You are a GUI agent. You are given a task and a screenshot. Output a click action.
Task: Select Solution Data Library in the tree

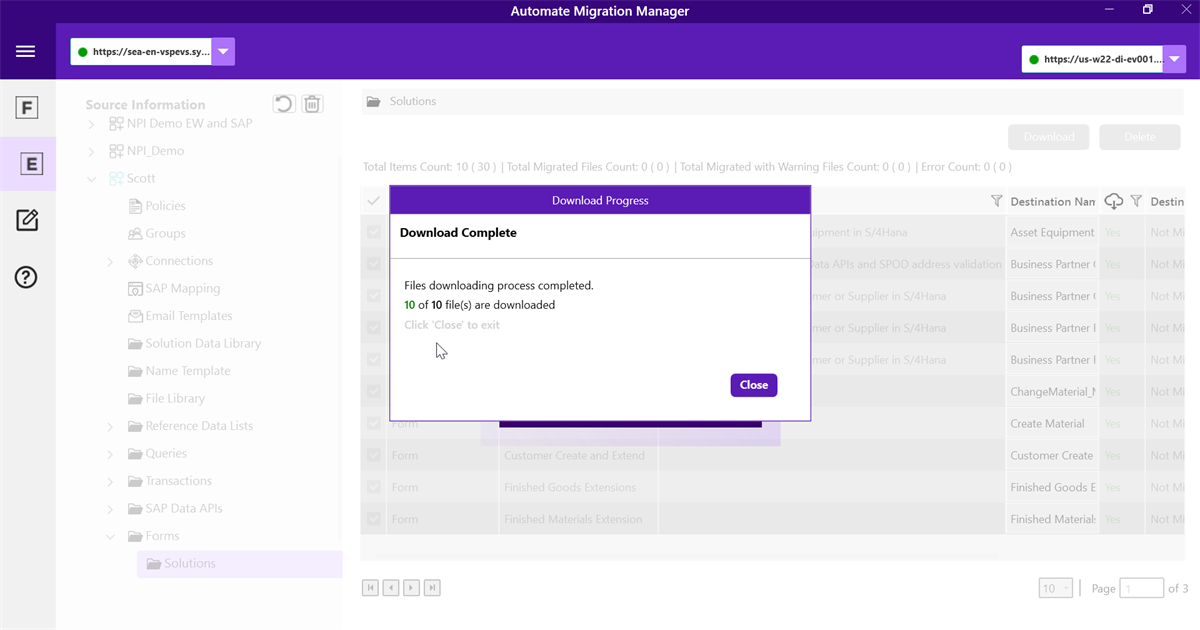point(203,343)
